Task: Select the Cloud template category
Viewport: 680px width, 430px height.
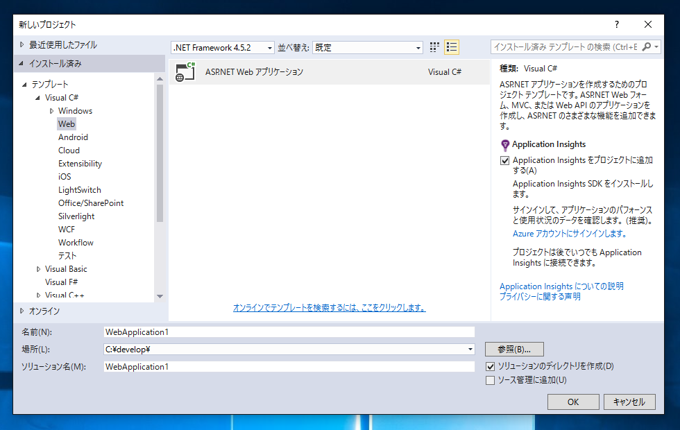Action: point(69,150)
